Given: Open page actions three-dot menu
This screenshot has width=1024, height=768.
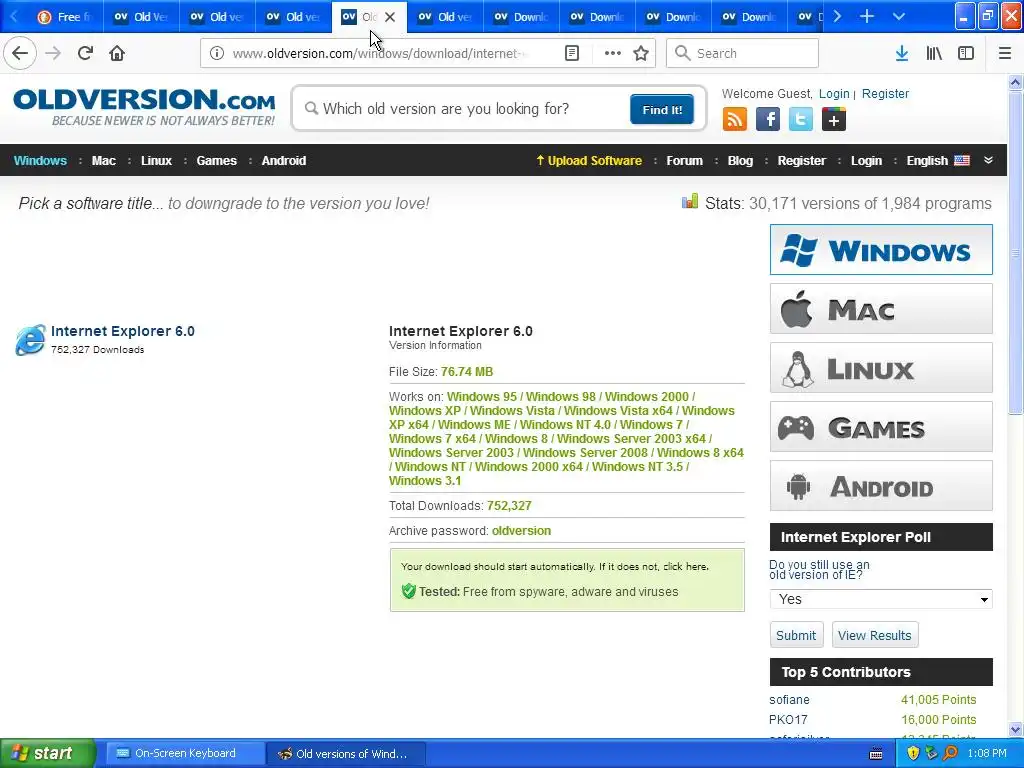Looking at the screenshot, I should pos(612,53).
